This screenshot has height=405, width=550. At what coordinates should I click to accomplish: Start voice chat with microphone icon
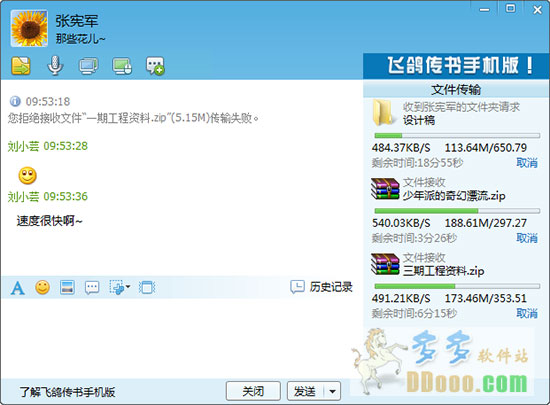pos(55,66)
